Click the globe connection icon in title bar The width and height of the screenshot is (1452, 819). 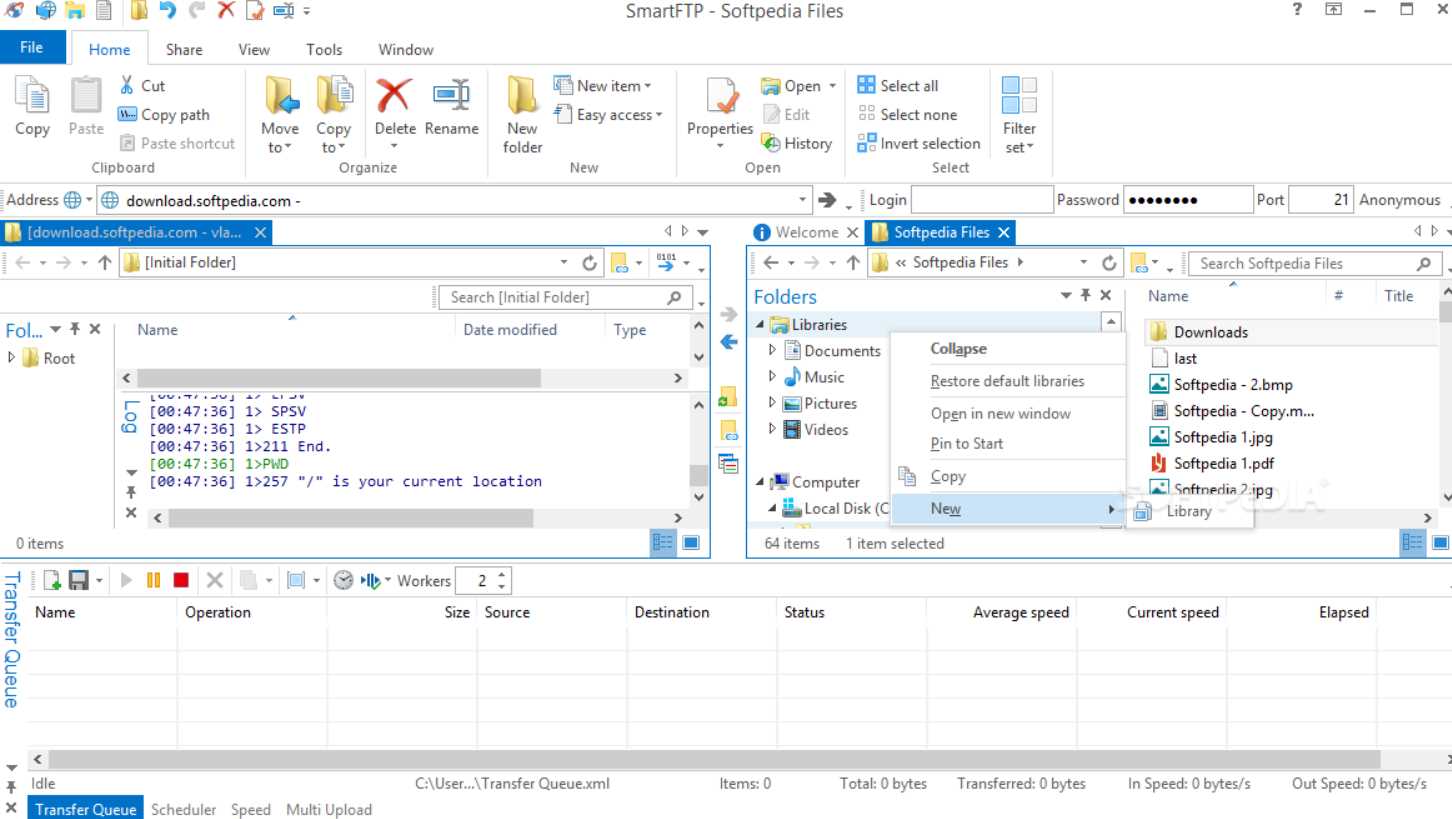[46, 10]
